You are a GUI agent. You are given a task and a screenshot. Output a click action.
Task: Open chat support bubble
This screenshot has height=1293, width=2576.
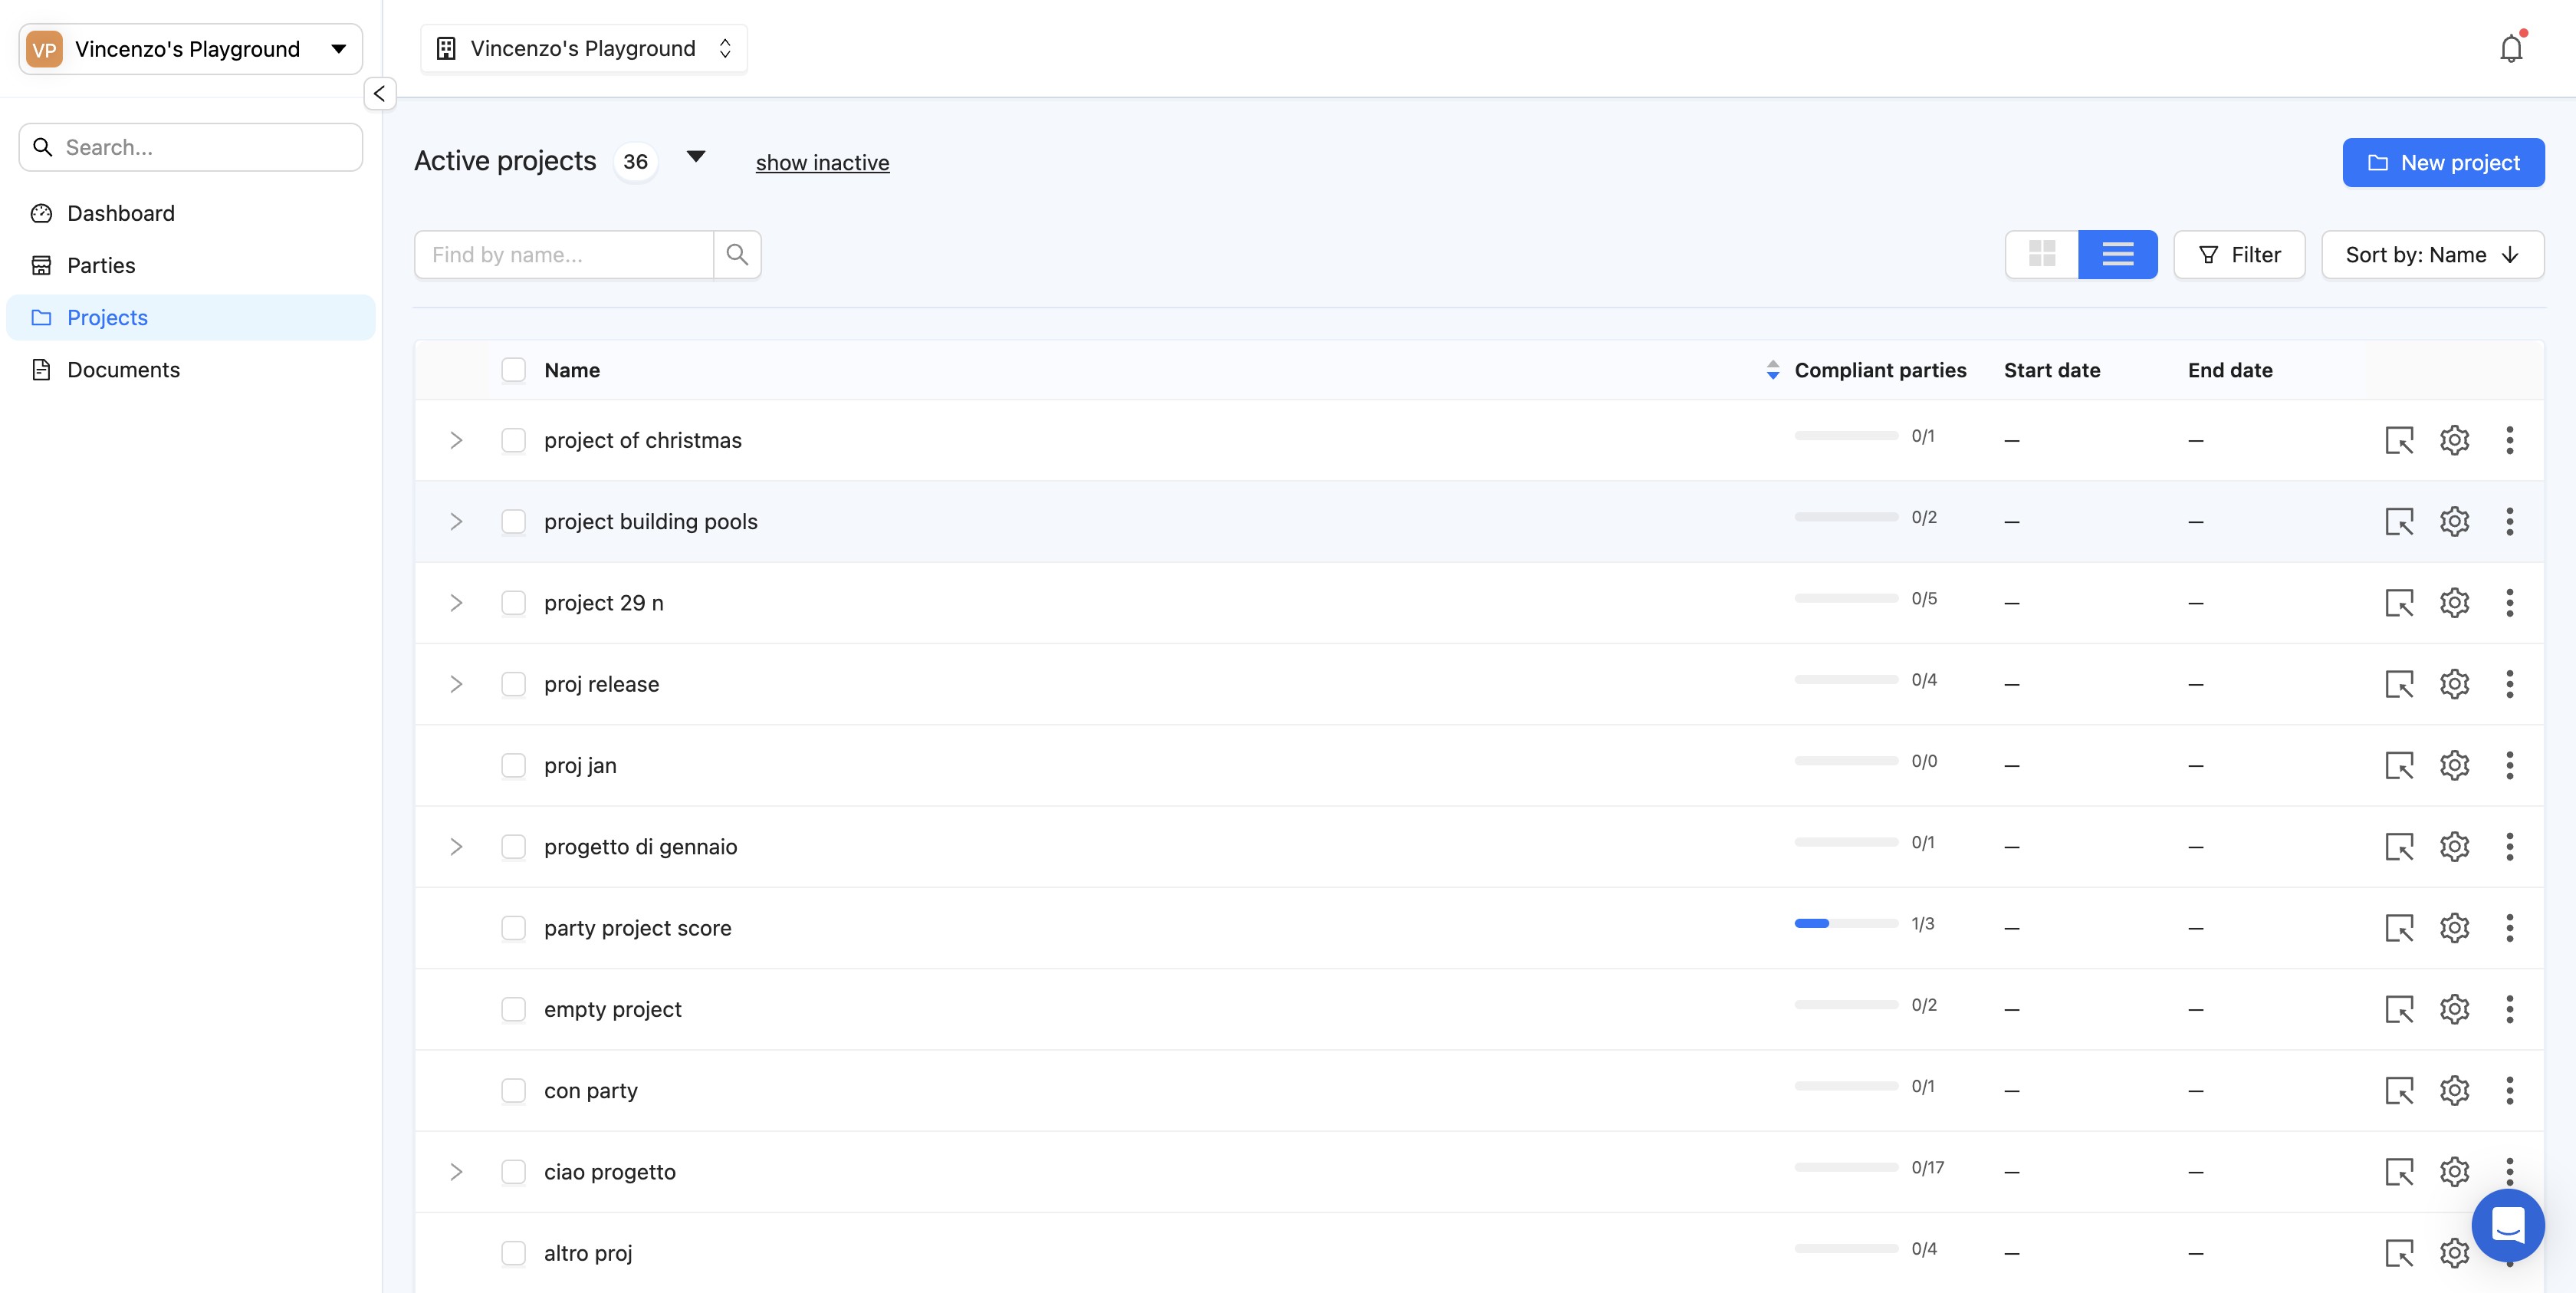pyautogui.click(x=2507, y=1224)
